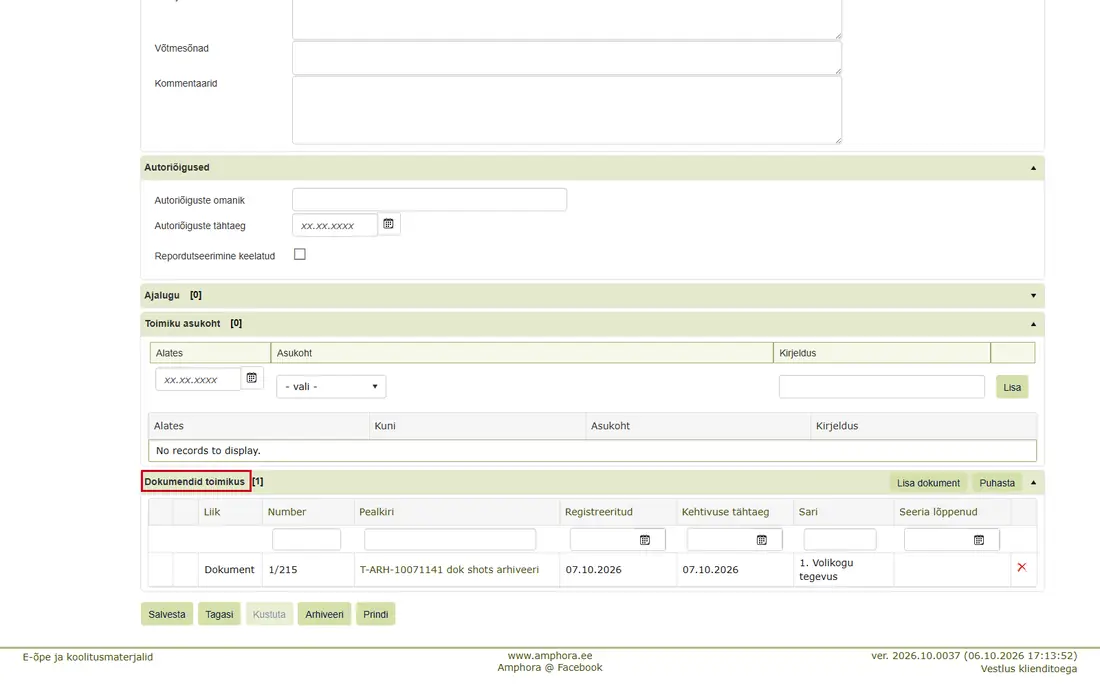Print using the Prindi button

pos(375,614)
